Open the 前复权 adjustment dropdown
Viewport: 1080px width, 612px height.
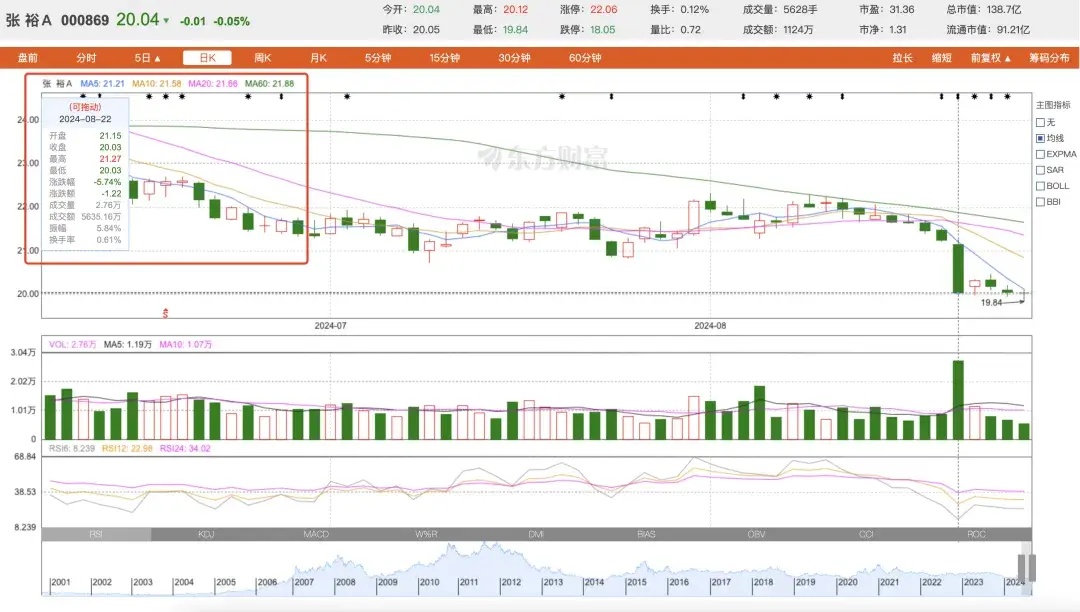990,58
